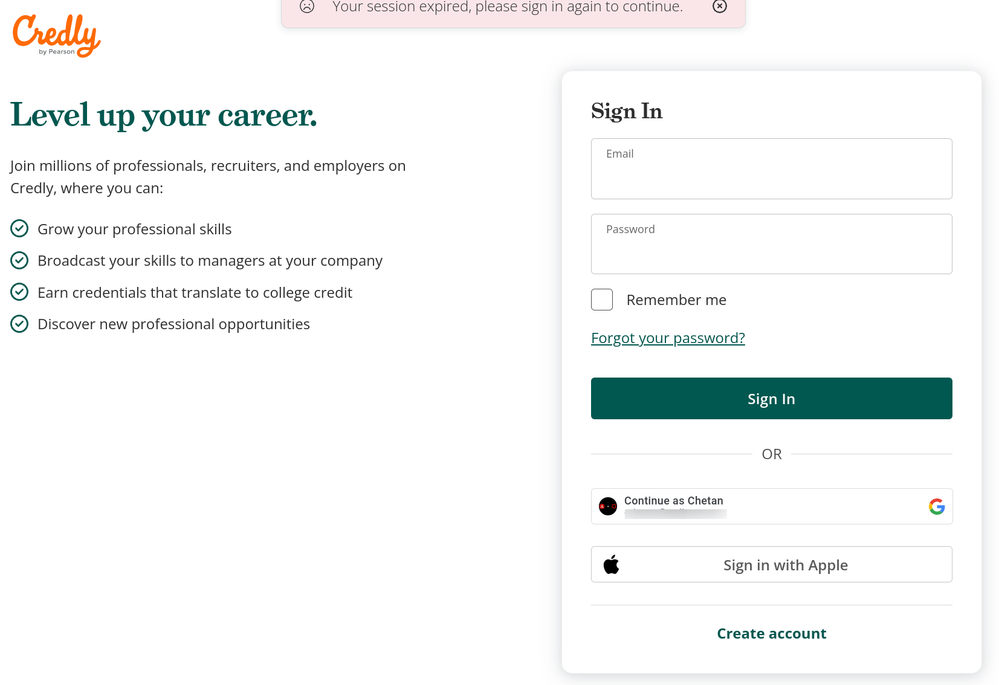Click checkmark icon beside Earn credentials

point(19,292)
